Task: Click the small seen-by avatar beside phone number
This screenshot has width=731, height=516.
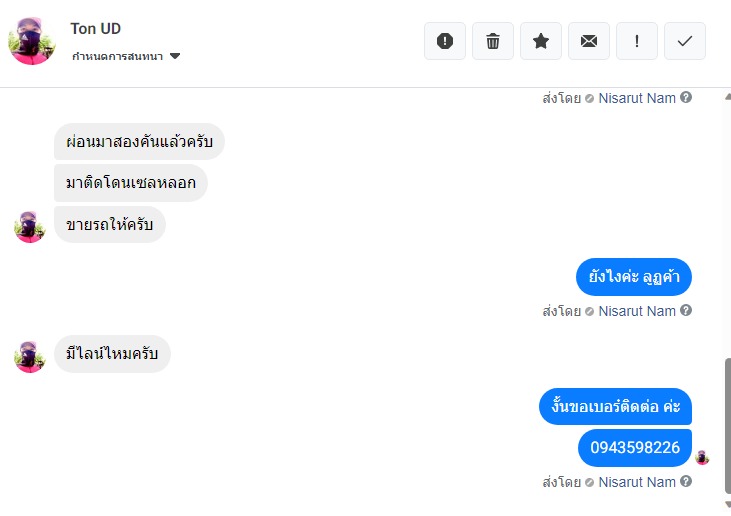Action: coord(702,458)
